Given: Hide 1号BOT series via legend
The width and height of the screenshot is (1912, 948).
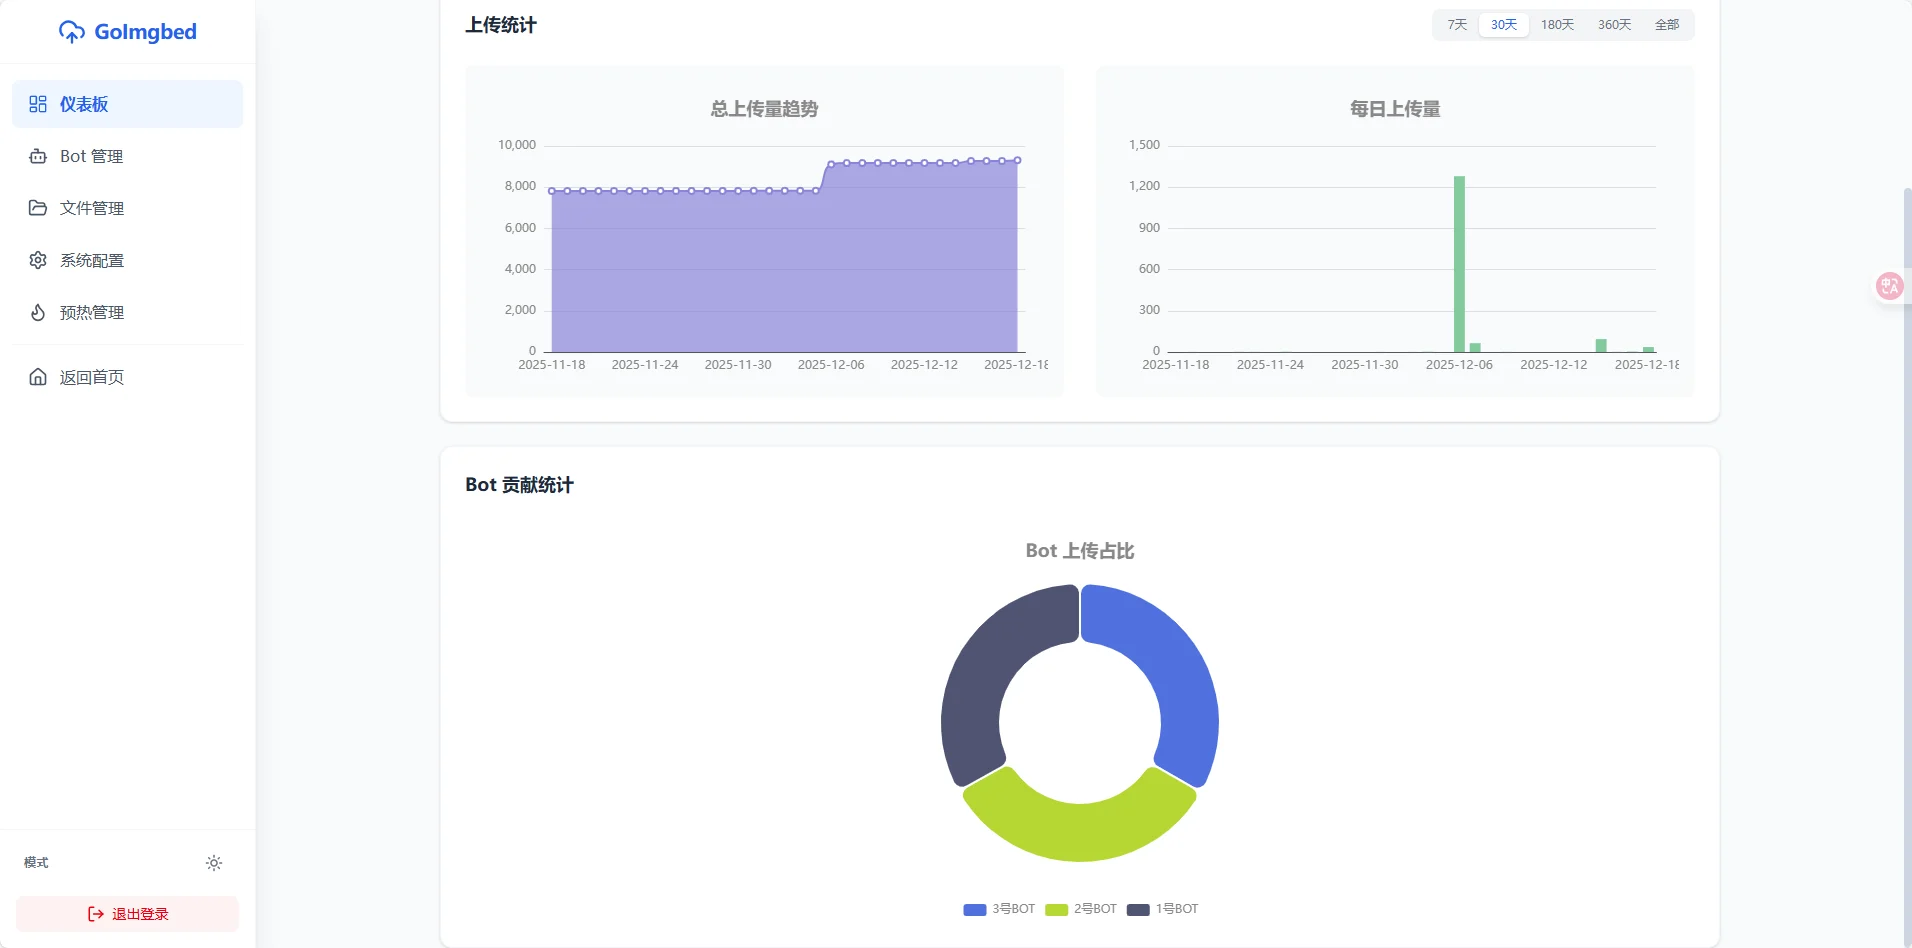Looking at the screenshot, I should [1163, 909].
